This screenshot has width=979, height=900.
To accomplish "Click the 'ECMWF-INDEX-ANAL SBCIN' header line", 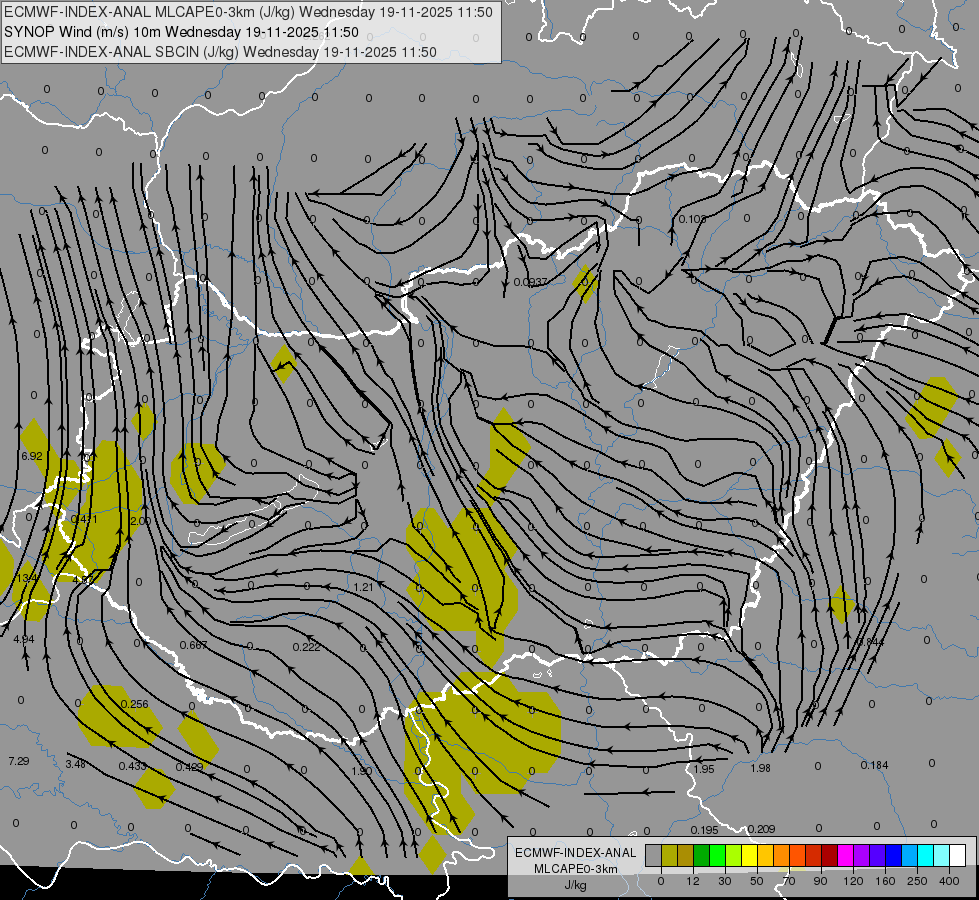I will [x=220, y=52].
